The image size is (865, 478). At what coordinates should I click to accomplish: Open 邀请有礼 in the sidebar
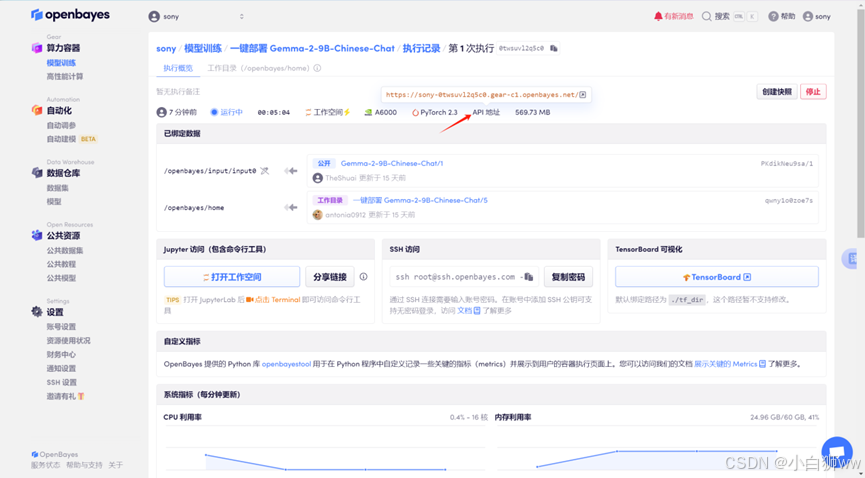(65, 396)
